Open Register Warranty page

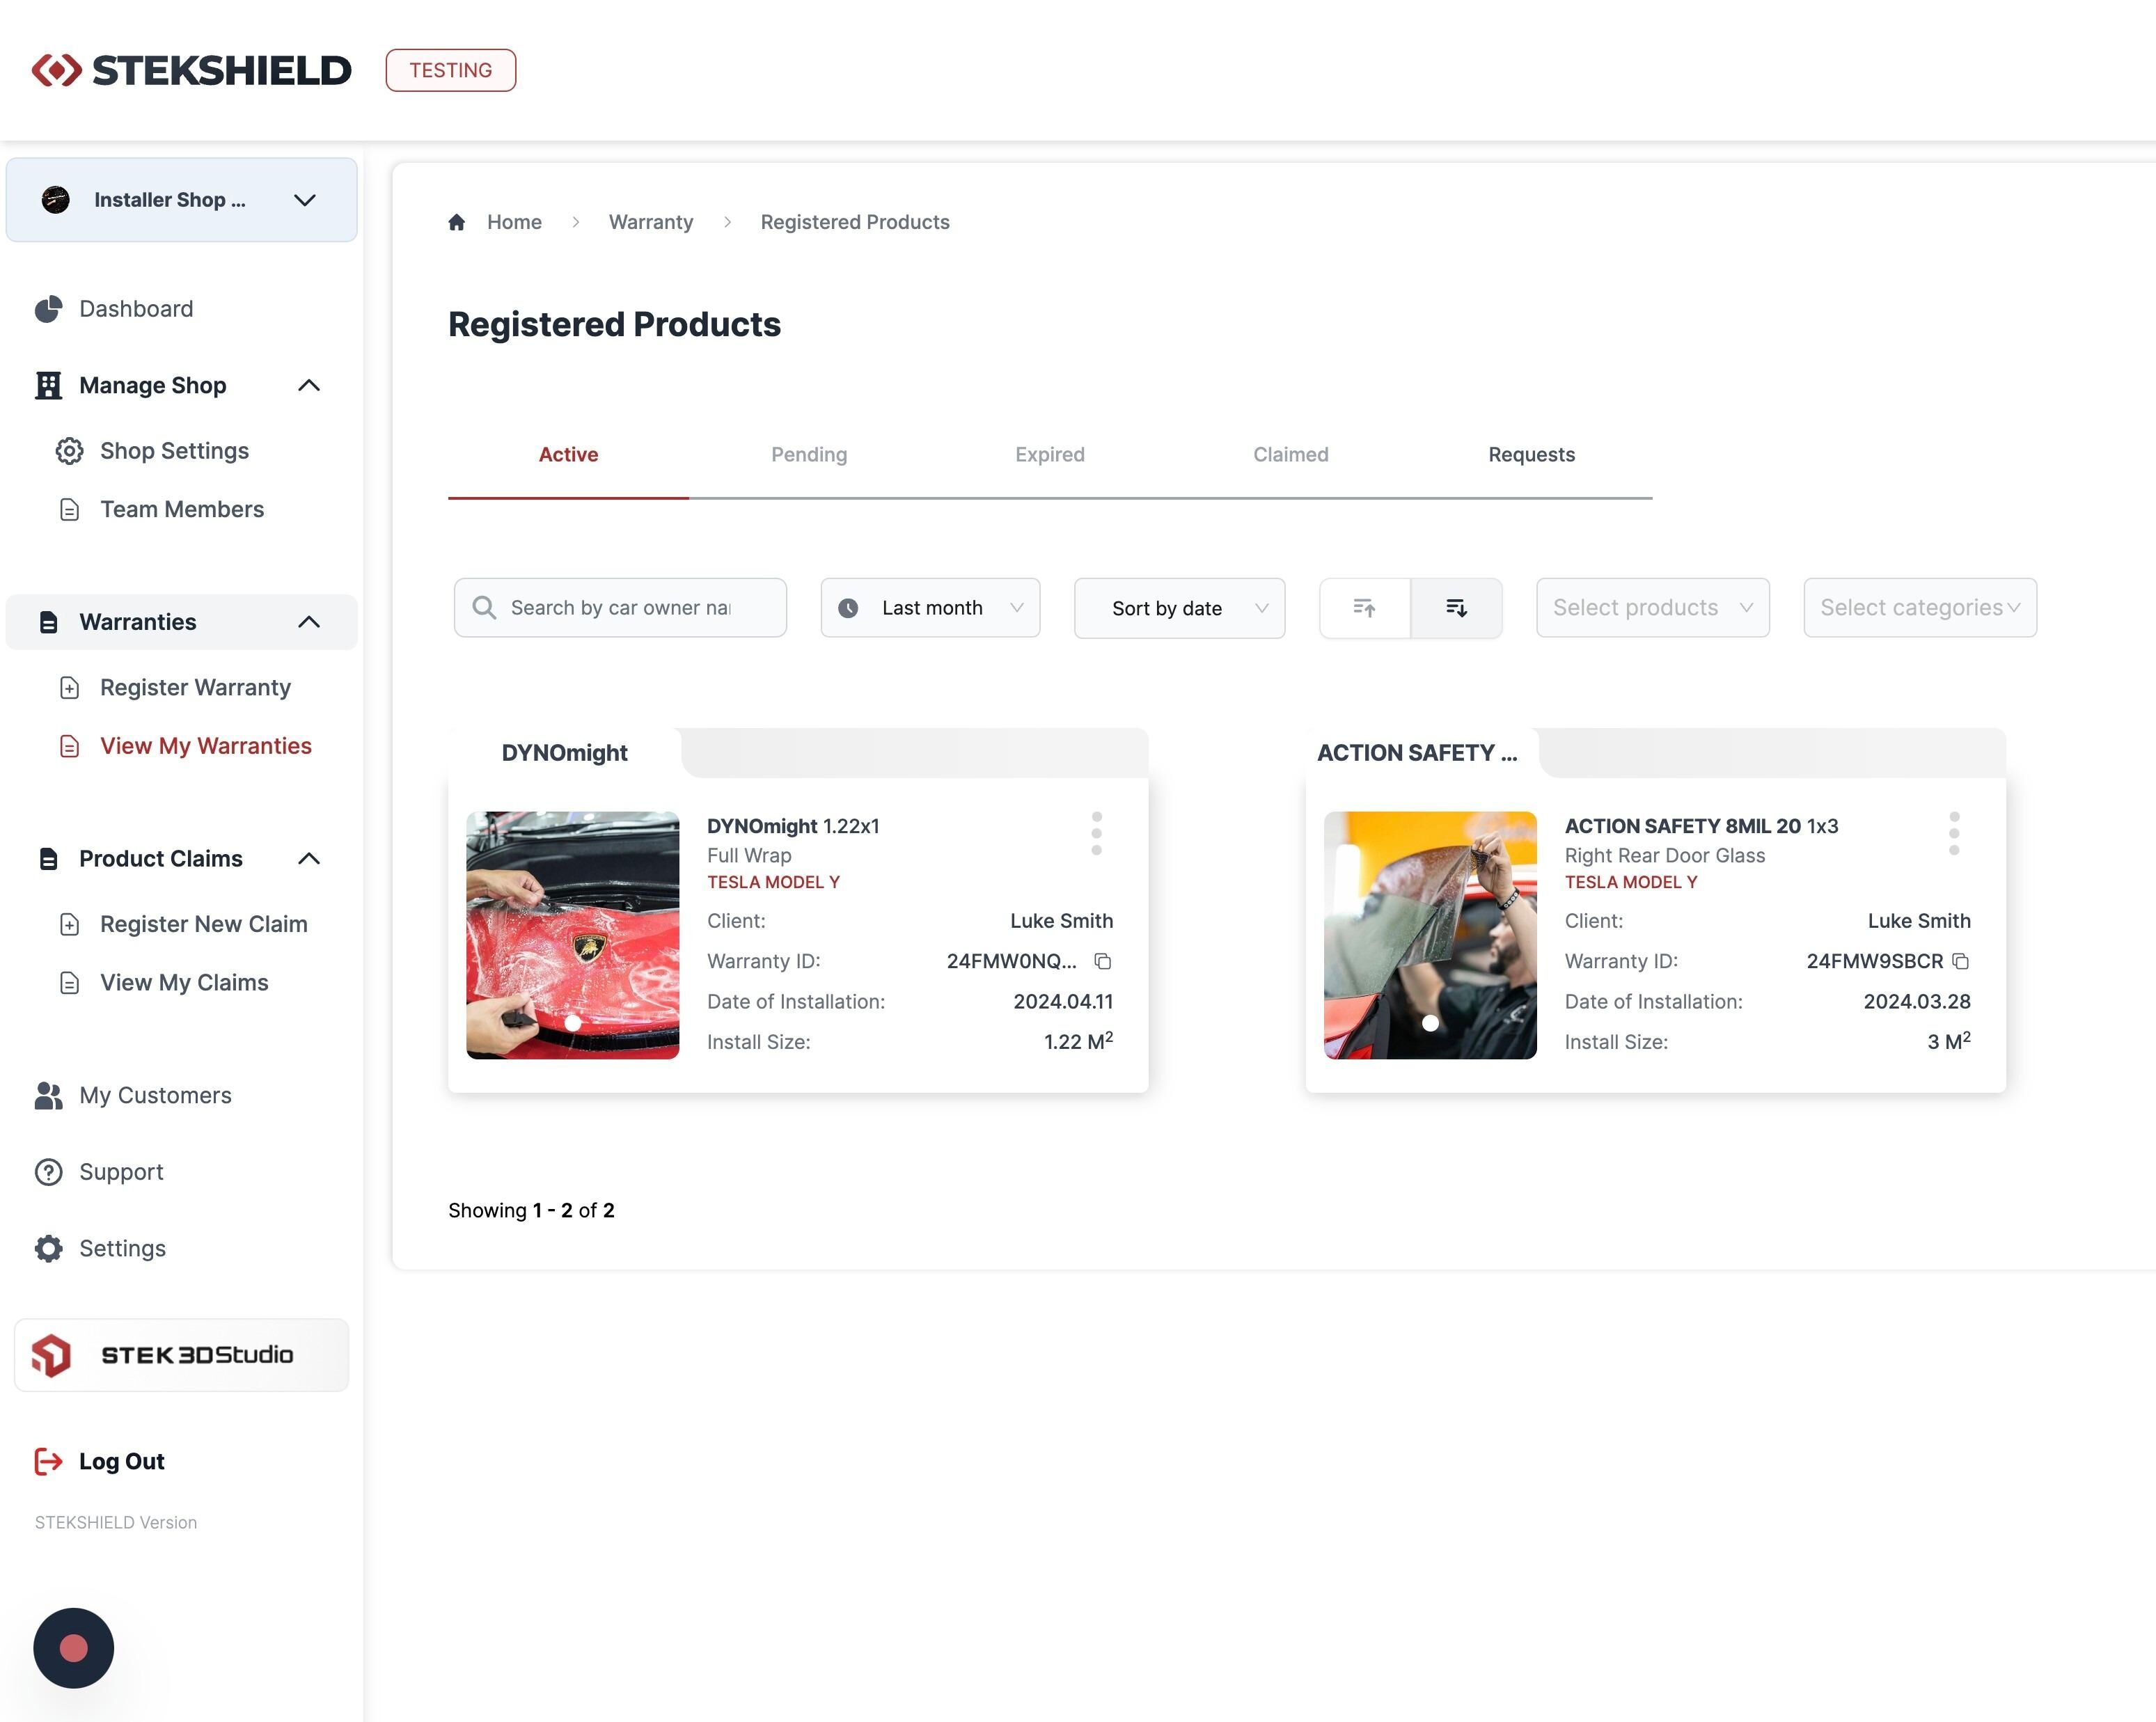[x=195, y=687]
